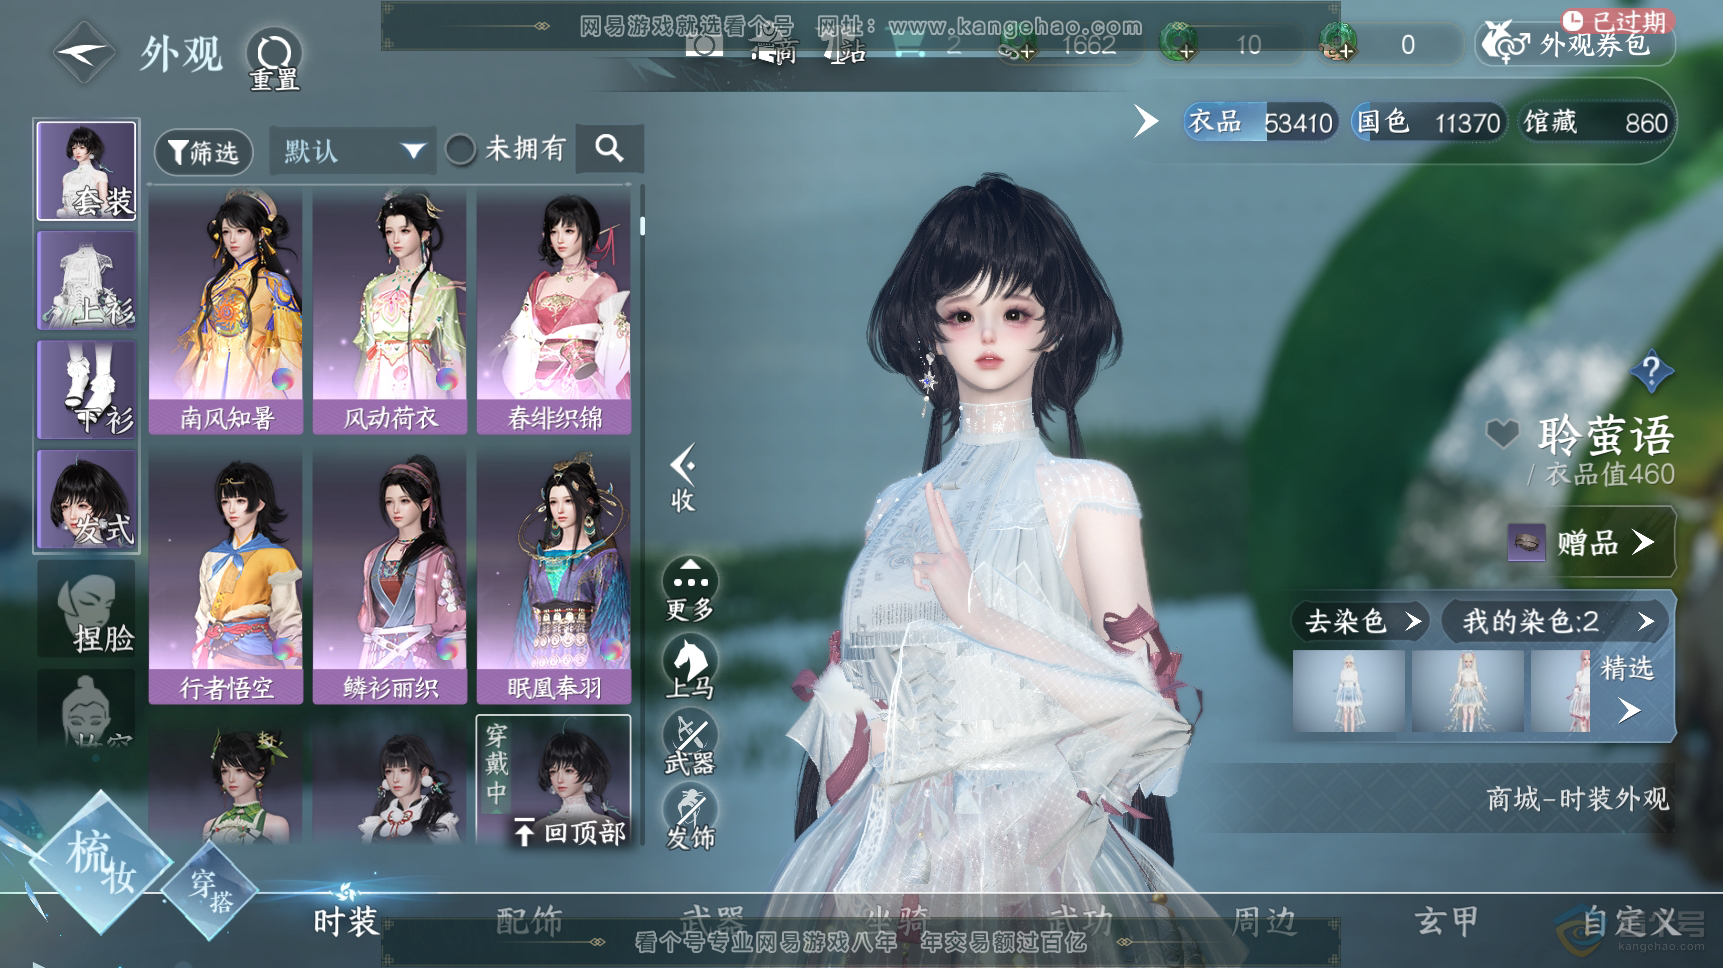Choose the 风动荷衣 outfit thumbnail
The width and height of the screenshot is (1723, 968).
390,312
